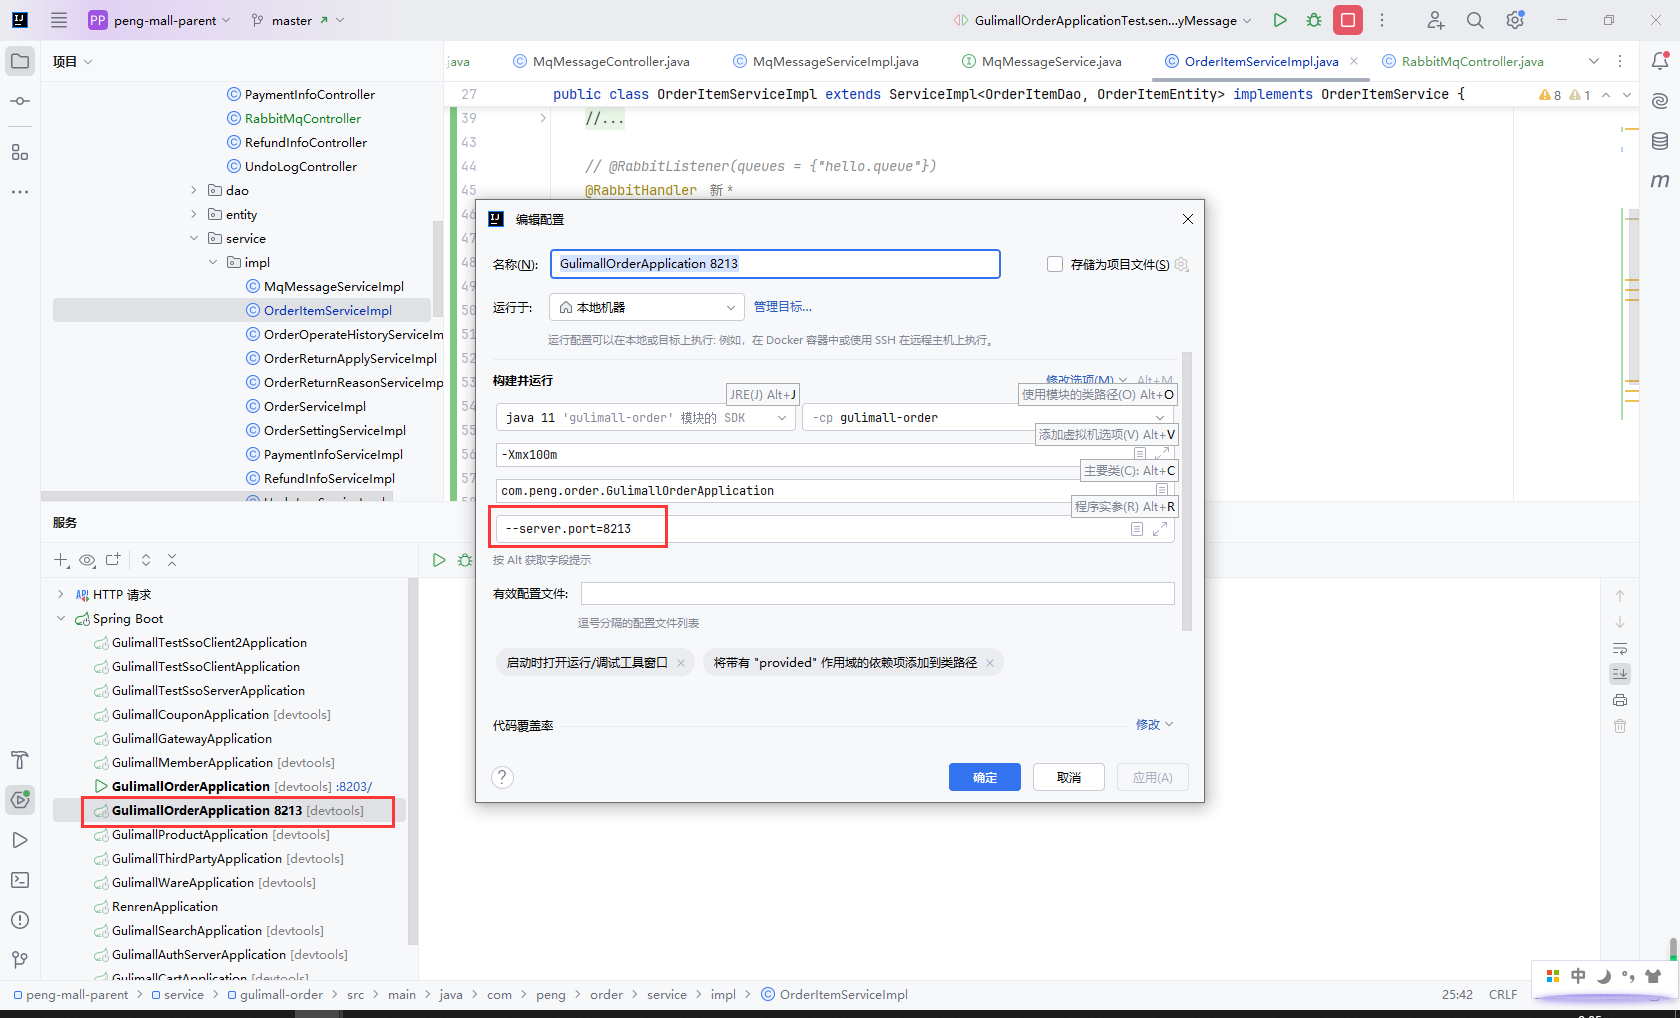Focus the -Xmx100m VM options field
The height and width of the screenshot is (1018, 1680).
pyautogui.click(x=835, y=455)
